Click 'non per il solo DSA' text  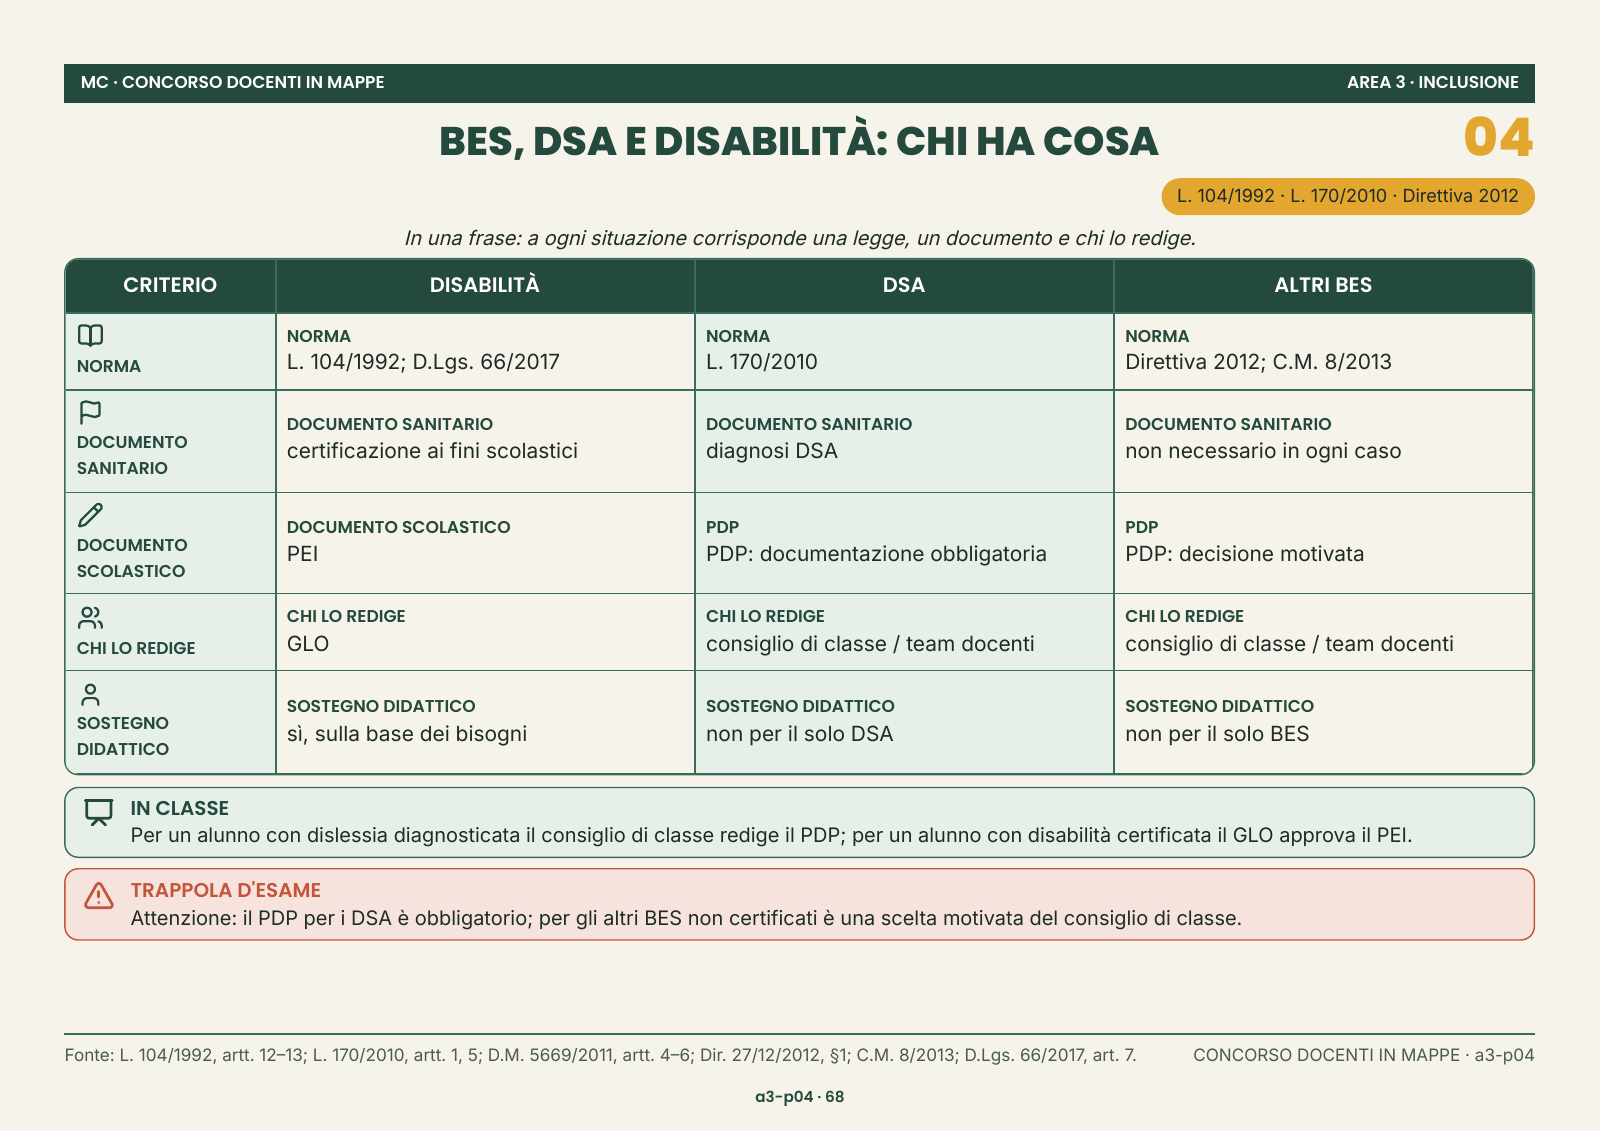pos(799,734)
